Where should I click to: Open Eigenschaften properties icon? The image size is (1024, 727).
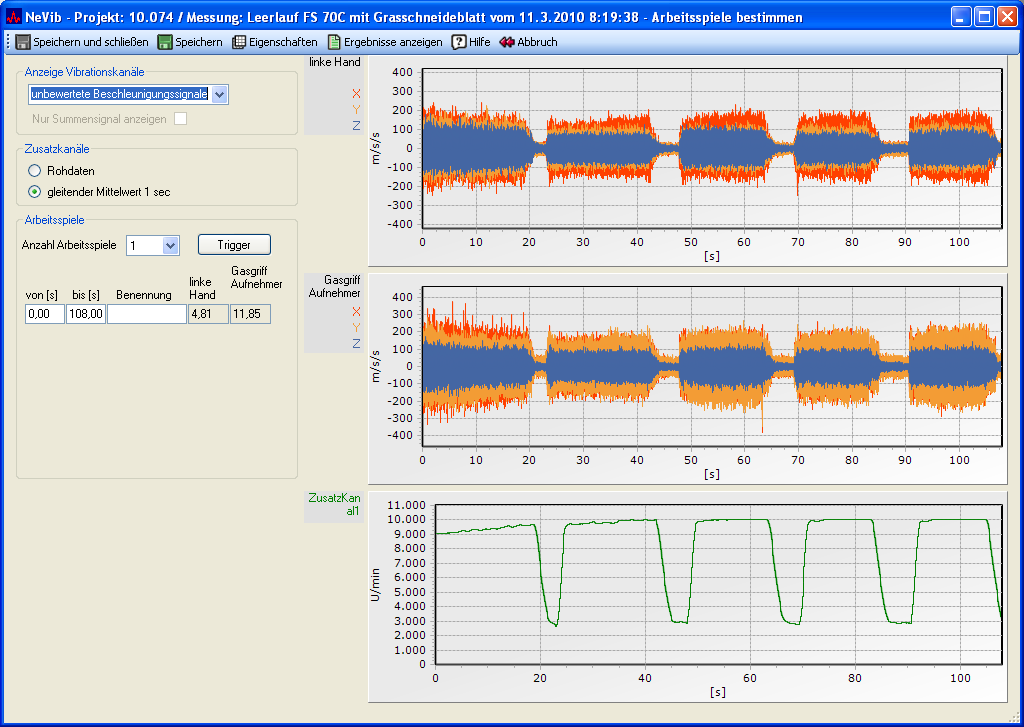click(239, 42)
